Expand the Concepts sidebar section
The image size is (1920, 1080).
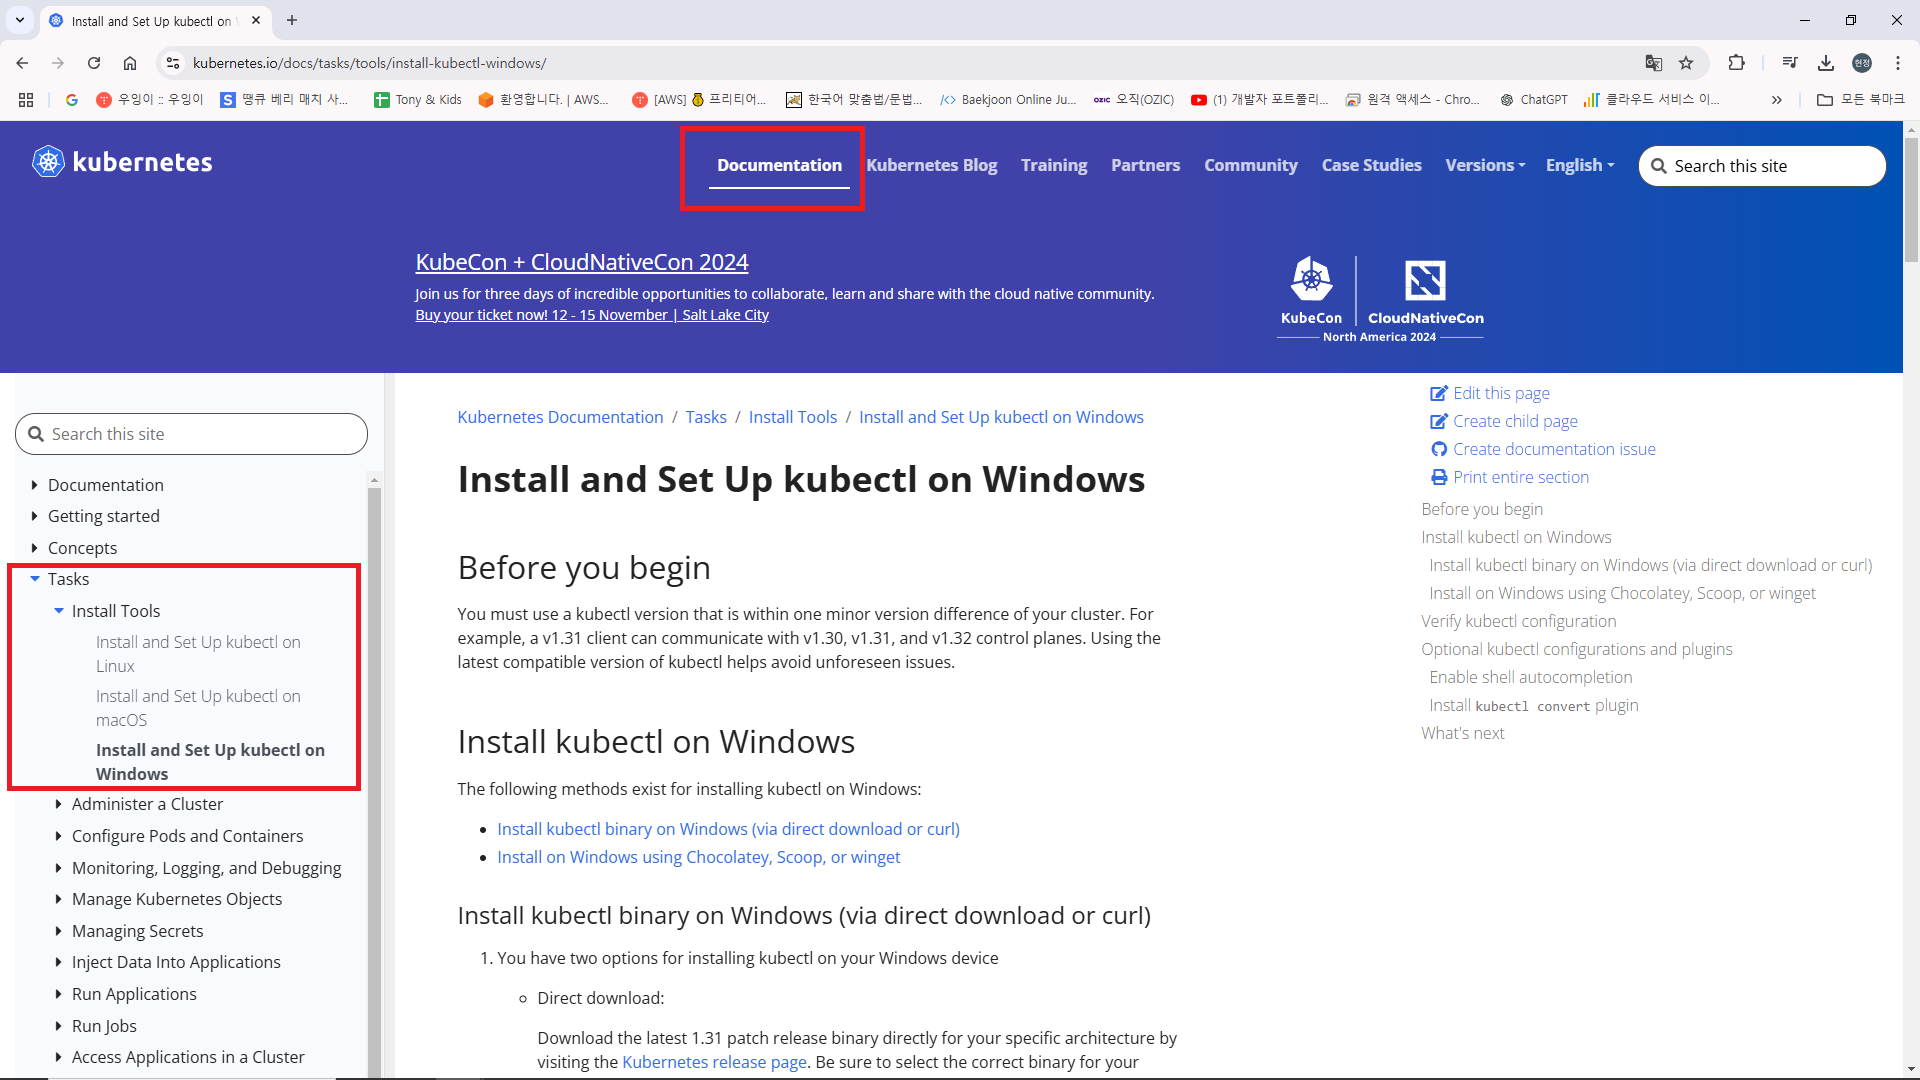pos(35,548)
